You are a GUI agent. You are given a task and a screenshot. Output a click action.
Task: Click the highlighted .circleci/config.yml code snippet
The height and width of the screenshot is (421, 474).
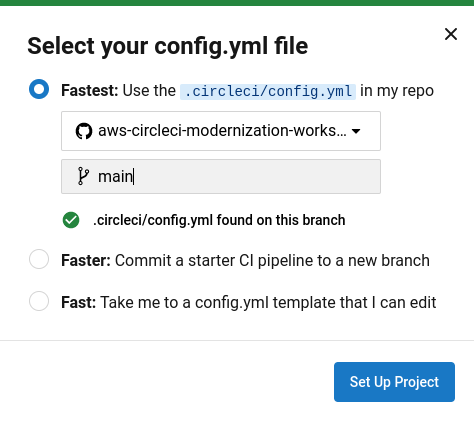(x=268, y=91)
